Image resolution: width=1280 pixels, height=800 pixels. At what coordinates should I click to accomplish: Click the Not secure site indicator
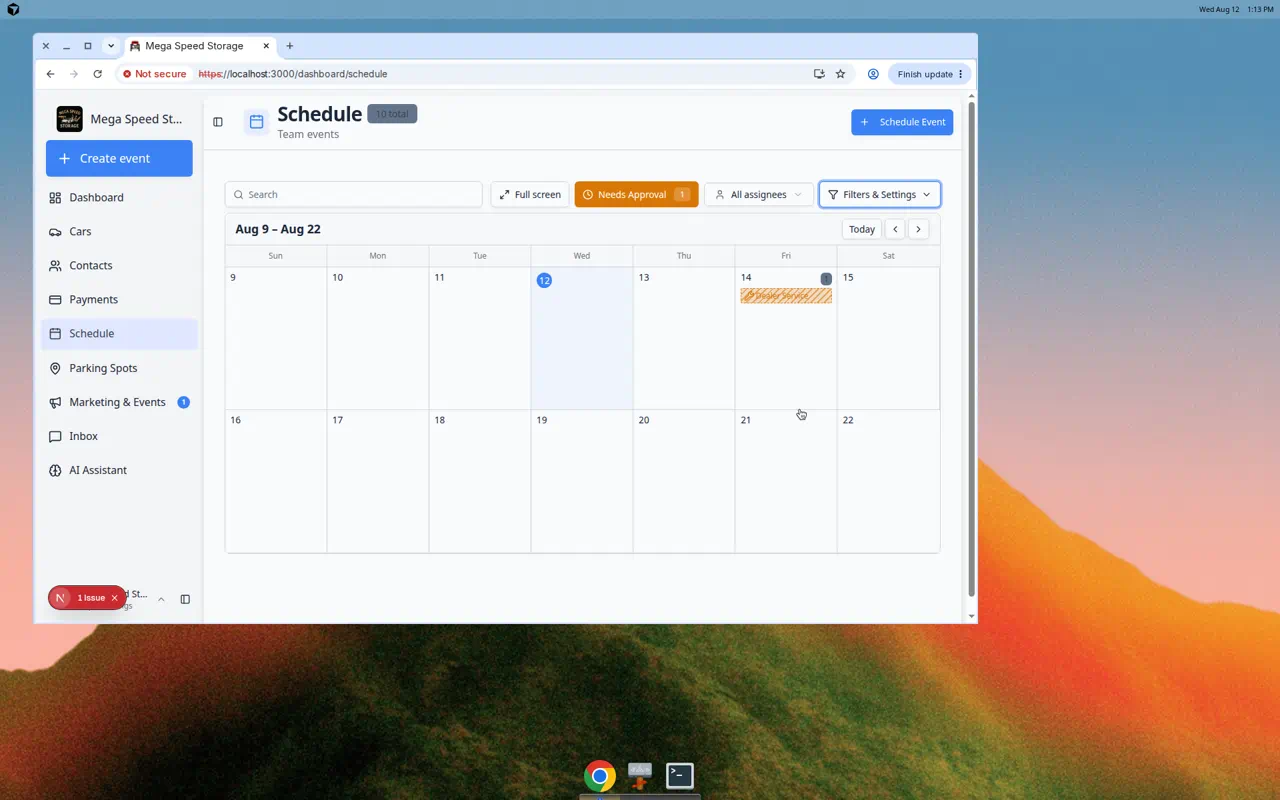pyautogui.click(x=154, y=74)
